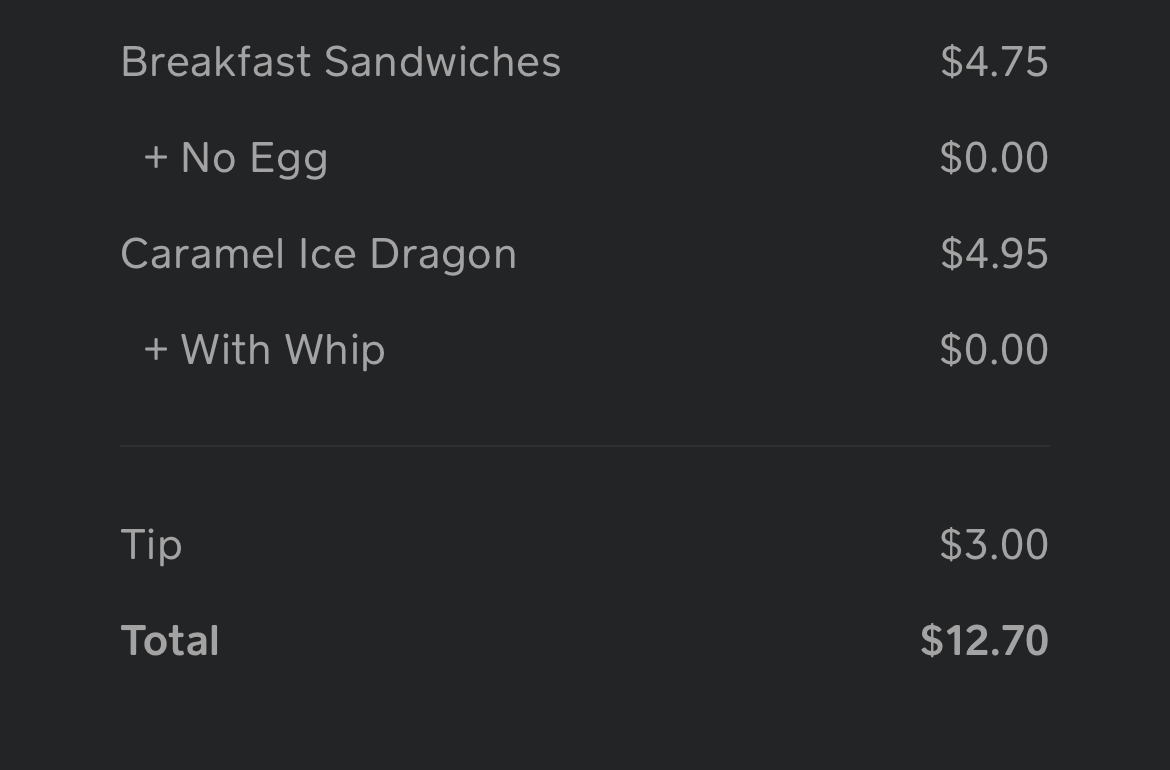
Task: Click the horizontal divider above Tip
Action: 585,445
